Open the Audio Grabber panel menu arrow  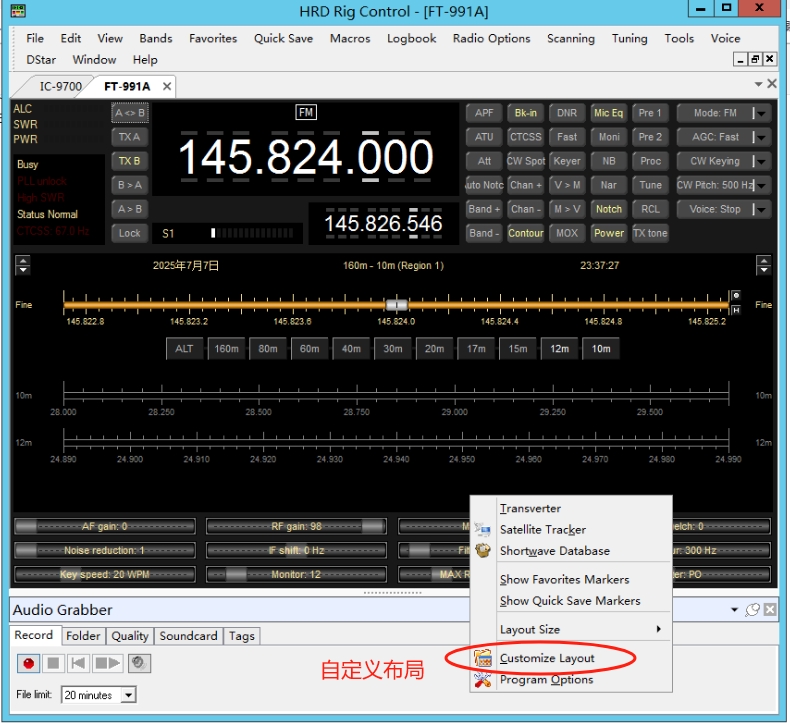point(735,610)
